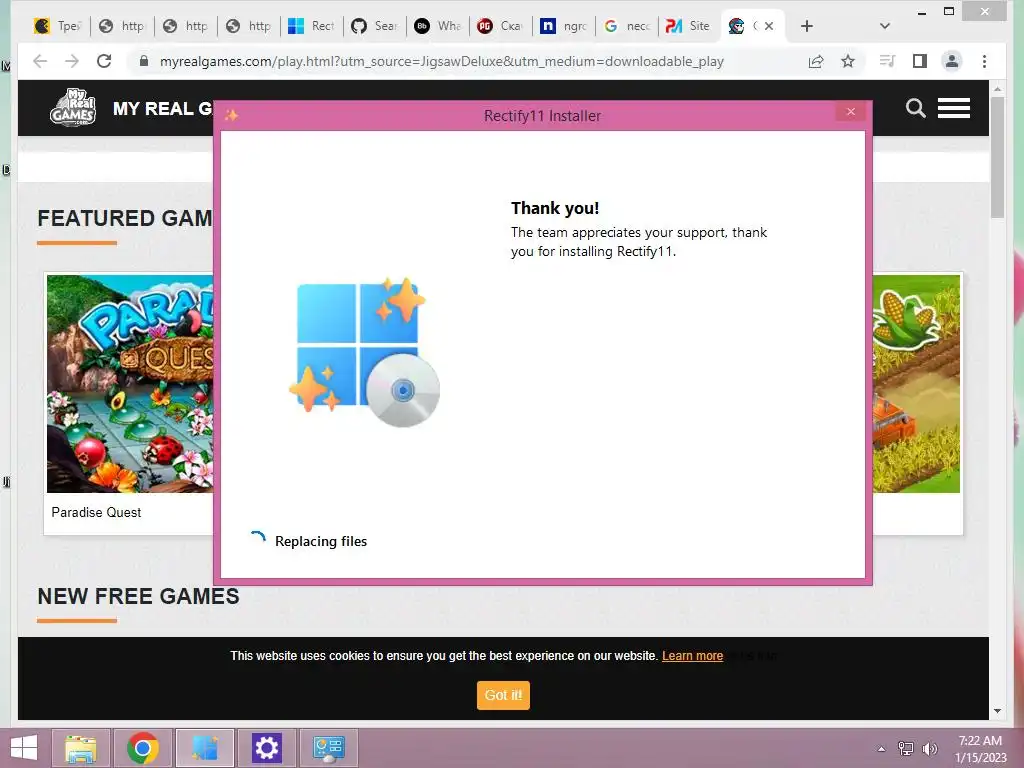1024x768 pixels.
Task: Go back to the previous page in Chrome
Action: [40, 61]
